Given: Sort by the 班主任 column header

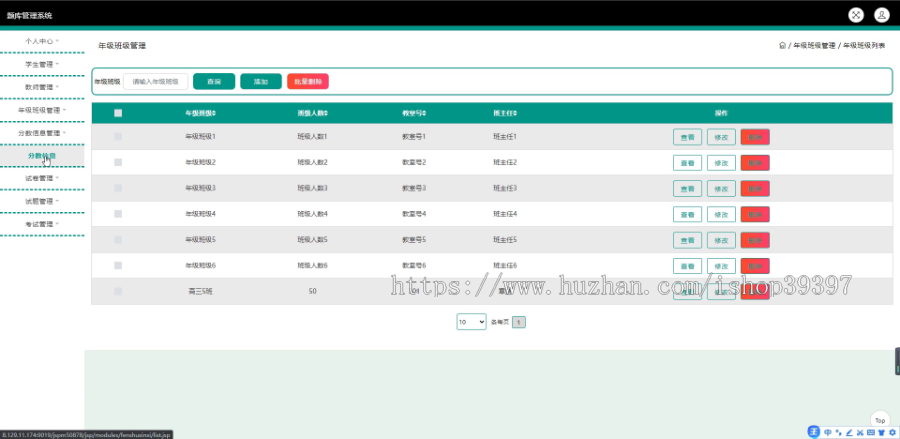Looking at the screenshot, I should click(505, 113).
